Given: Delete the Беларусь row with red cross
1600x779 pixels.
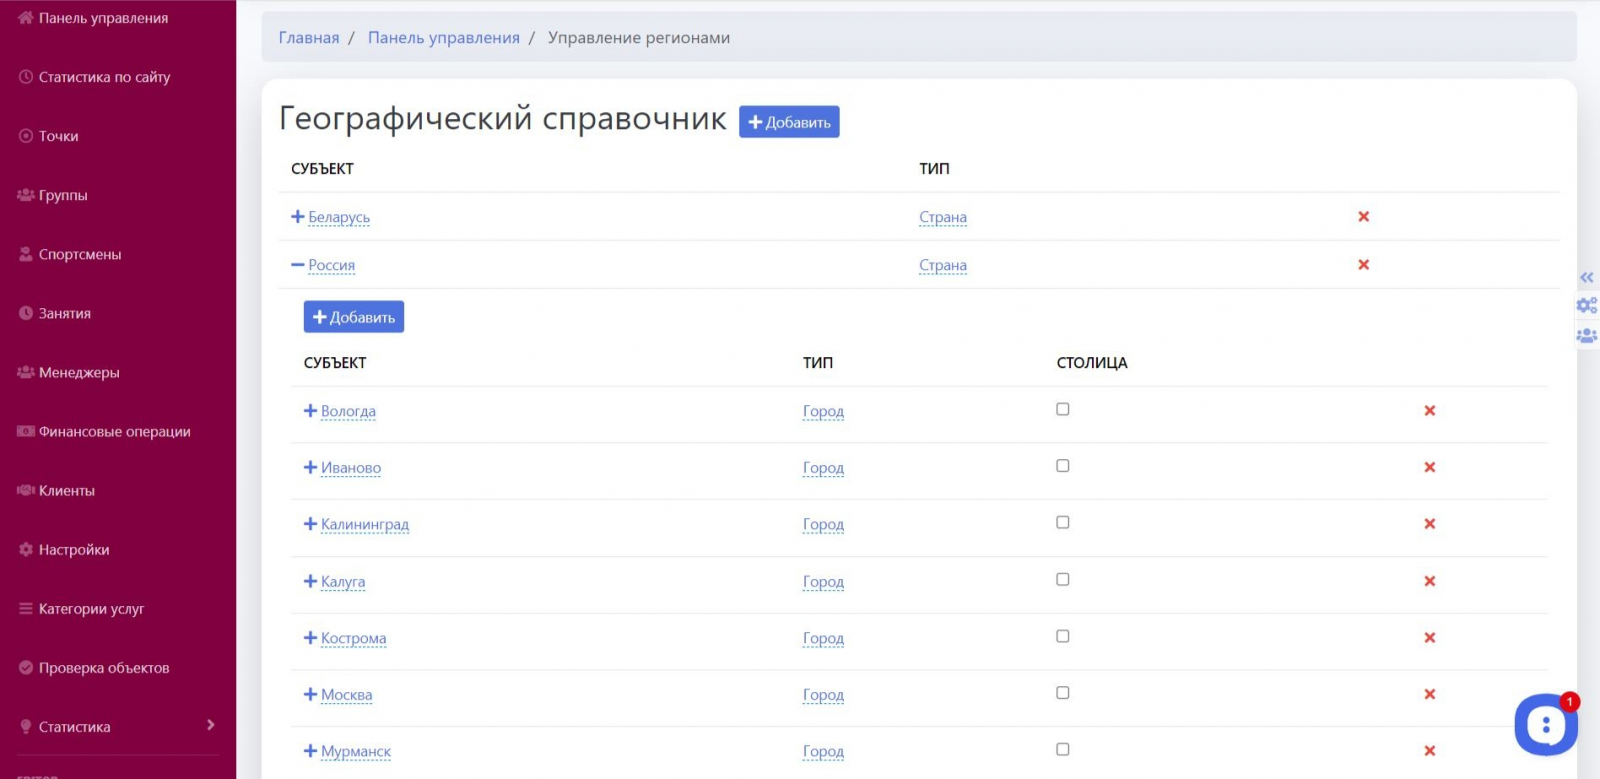Looking at the screenshot, I should tap(1363, 216).
